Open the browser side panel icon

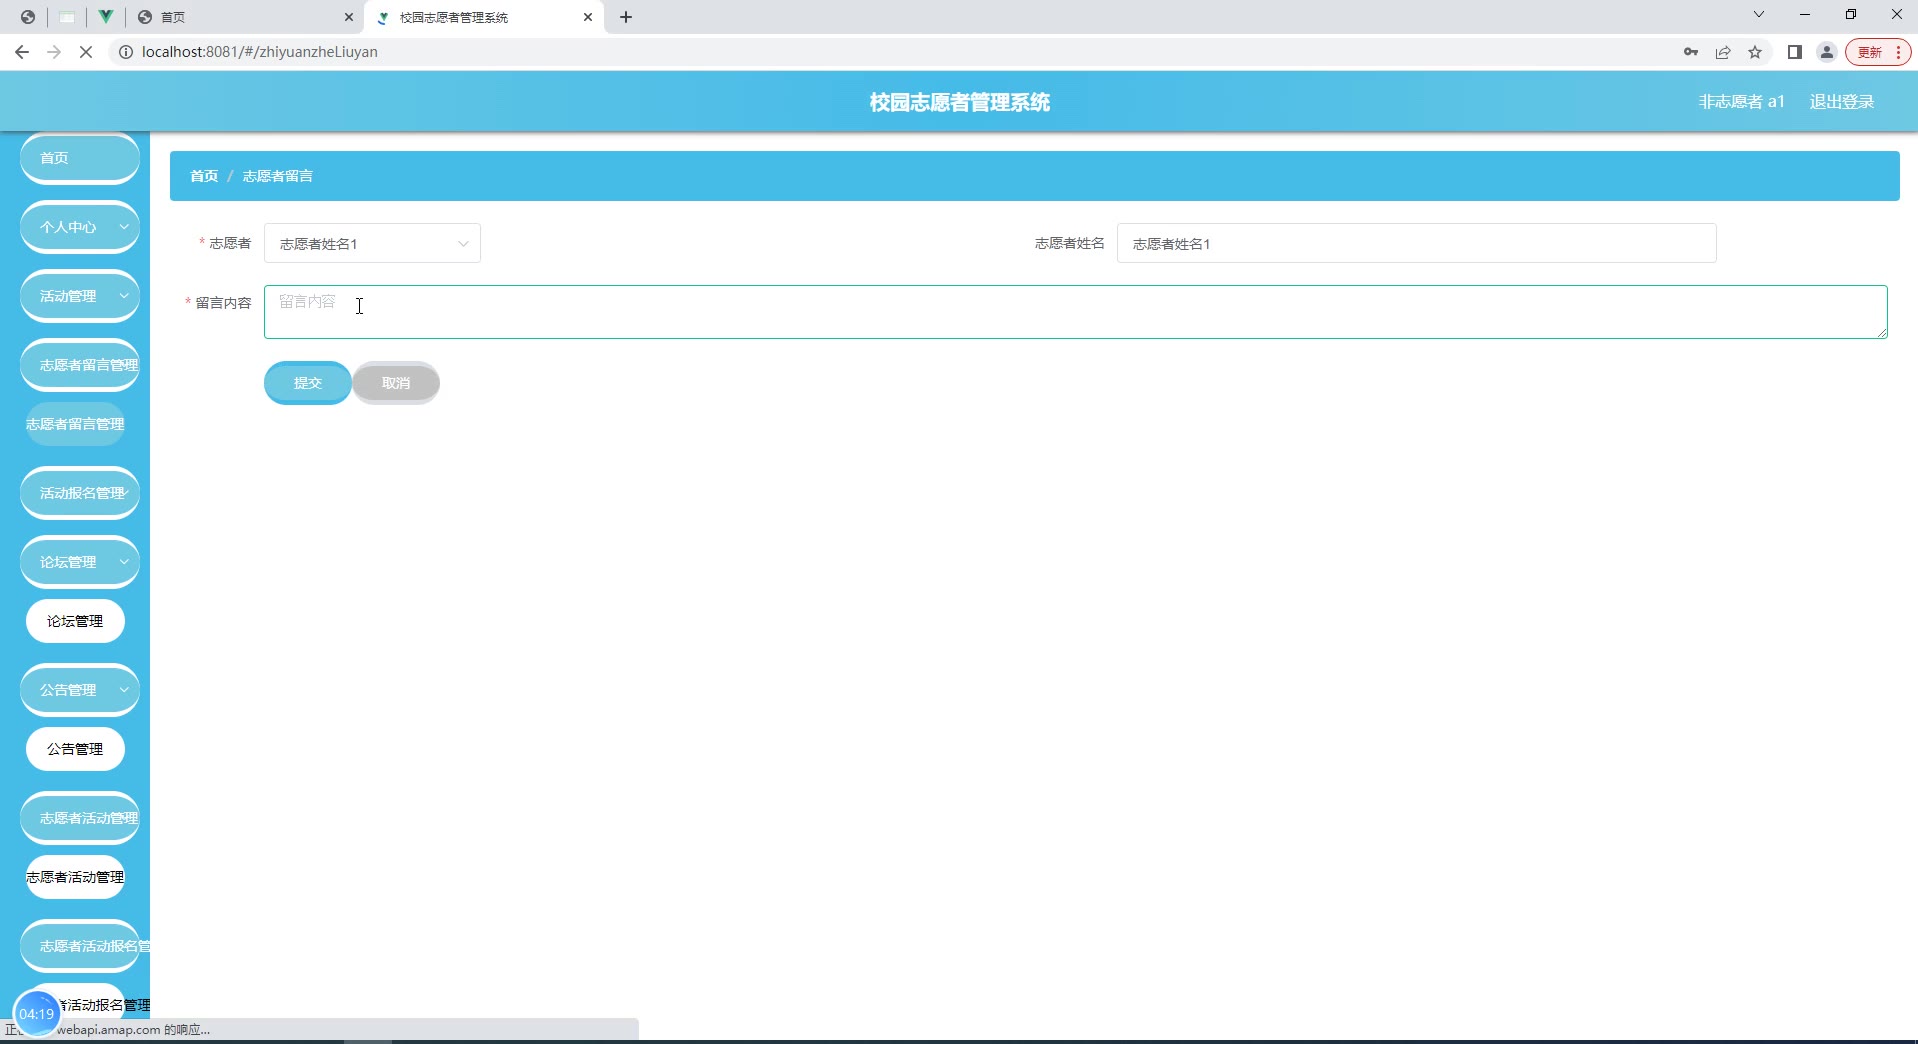point(1795,52)
